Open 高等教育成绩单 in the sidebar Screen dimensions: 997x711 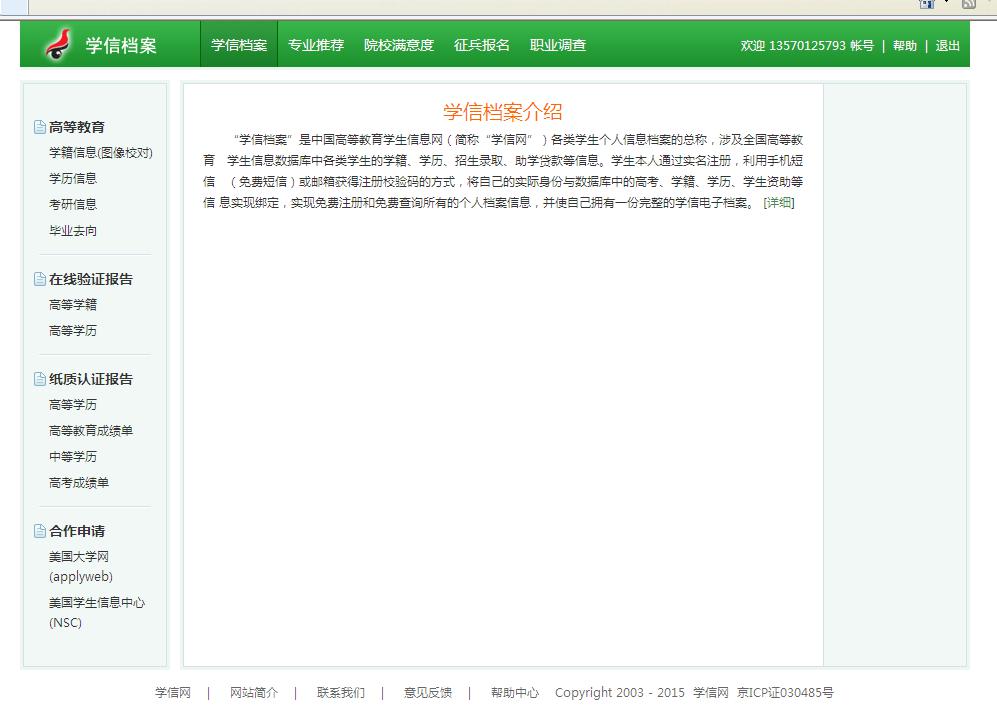[x=91, y=431]
